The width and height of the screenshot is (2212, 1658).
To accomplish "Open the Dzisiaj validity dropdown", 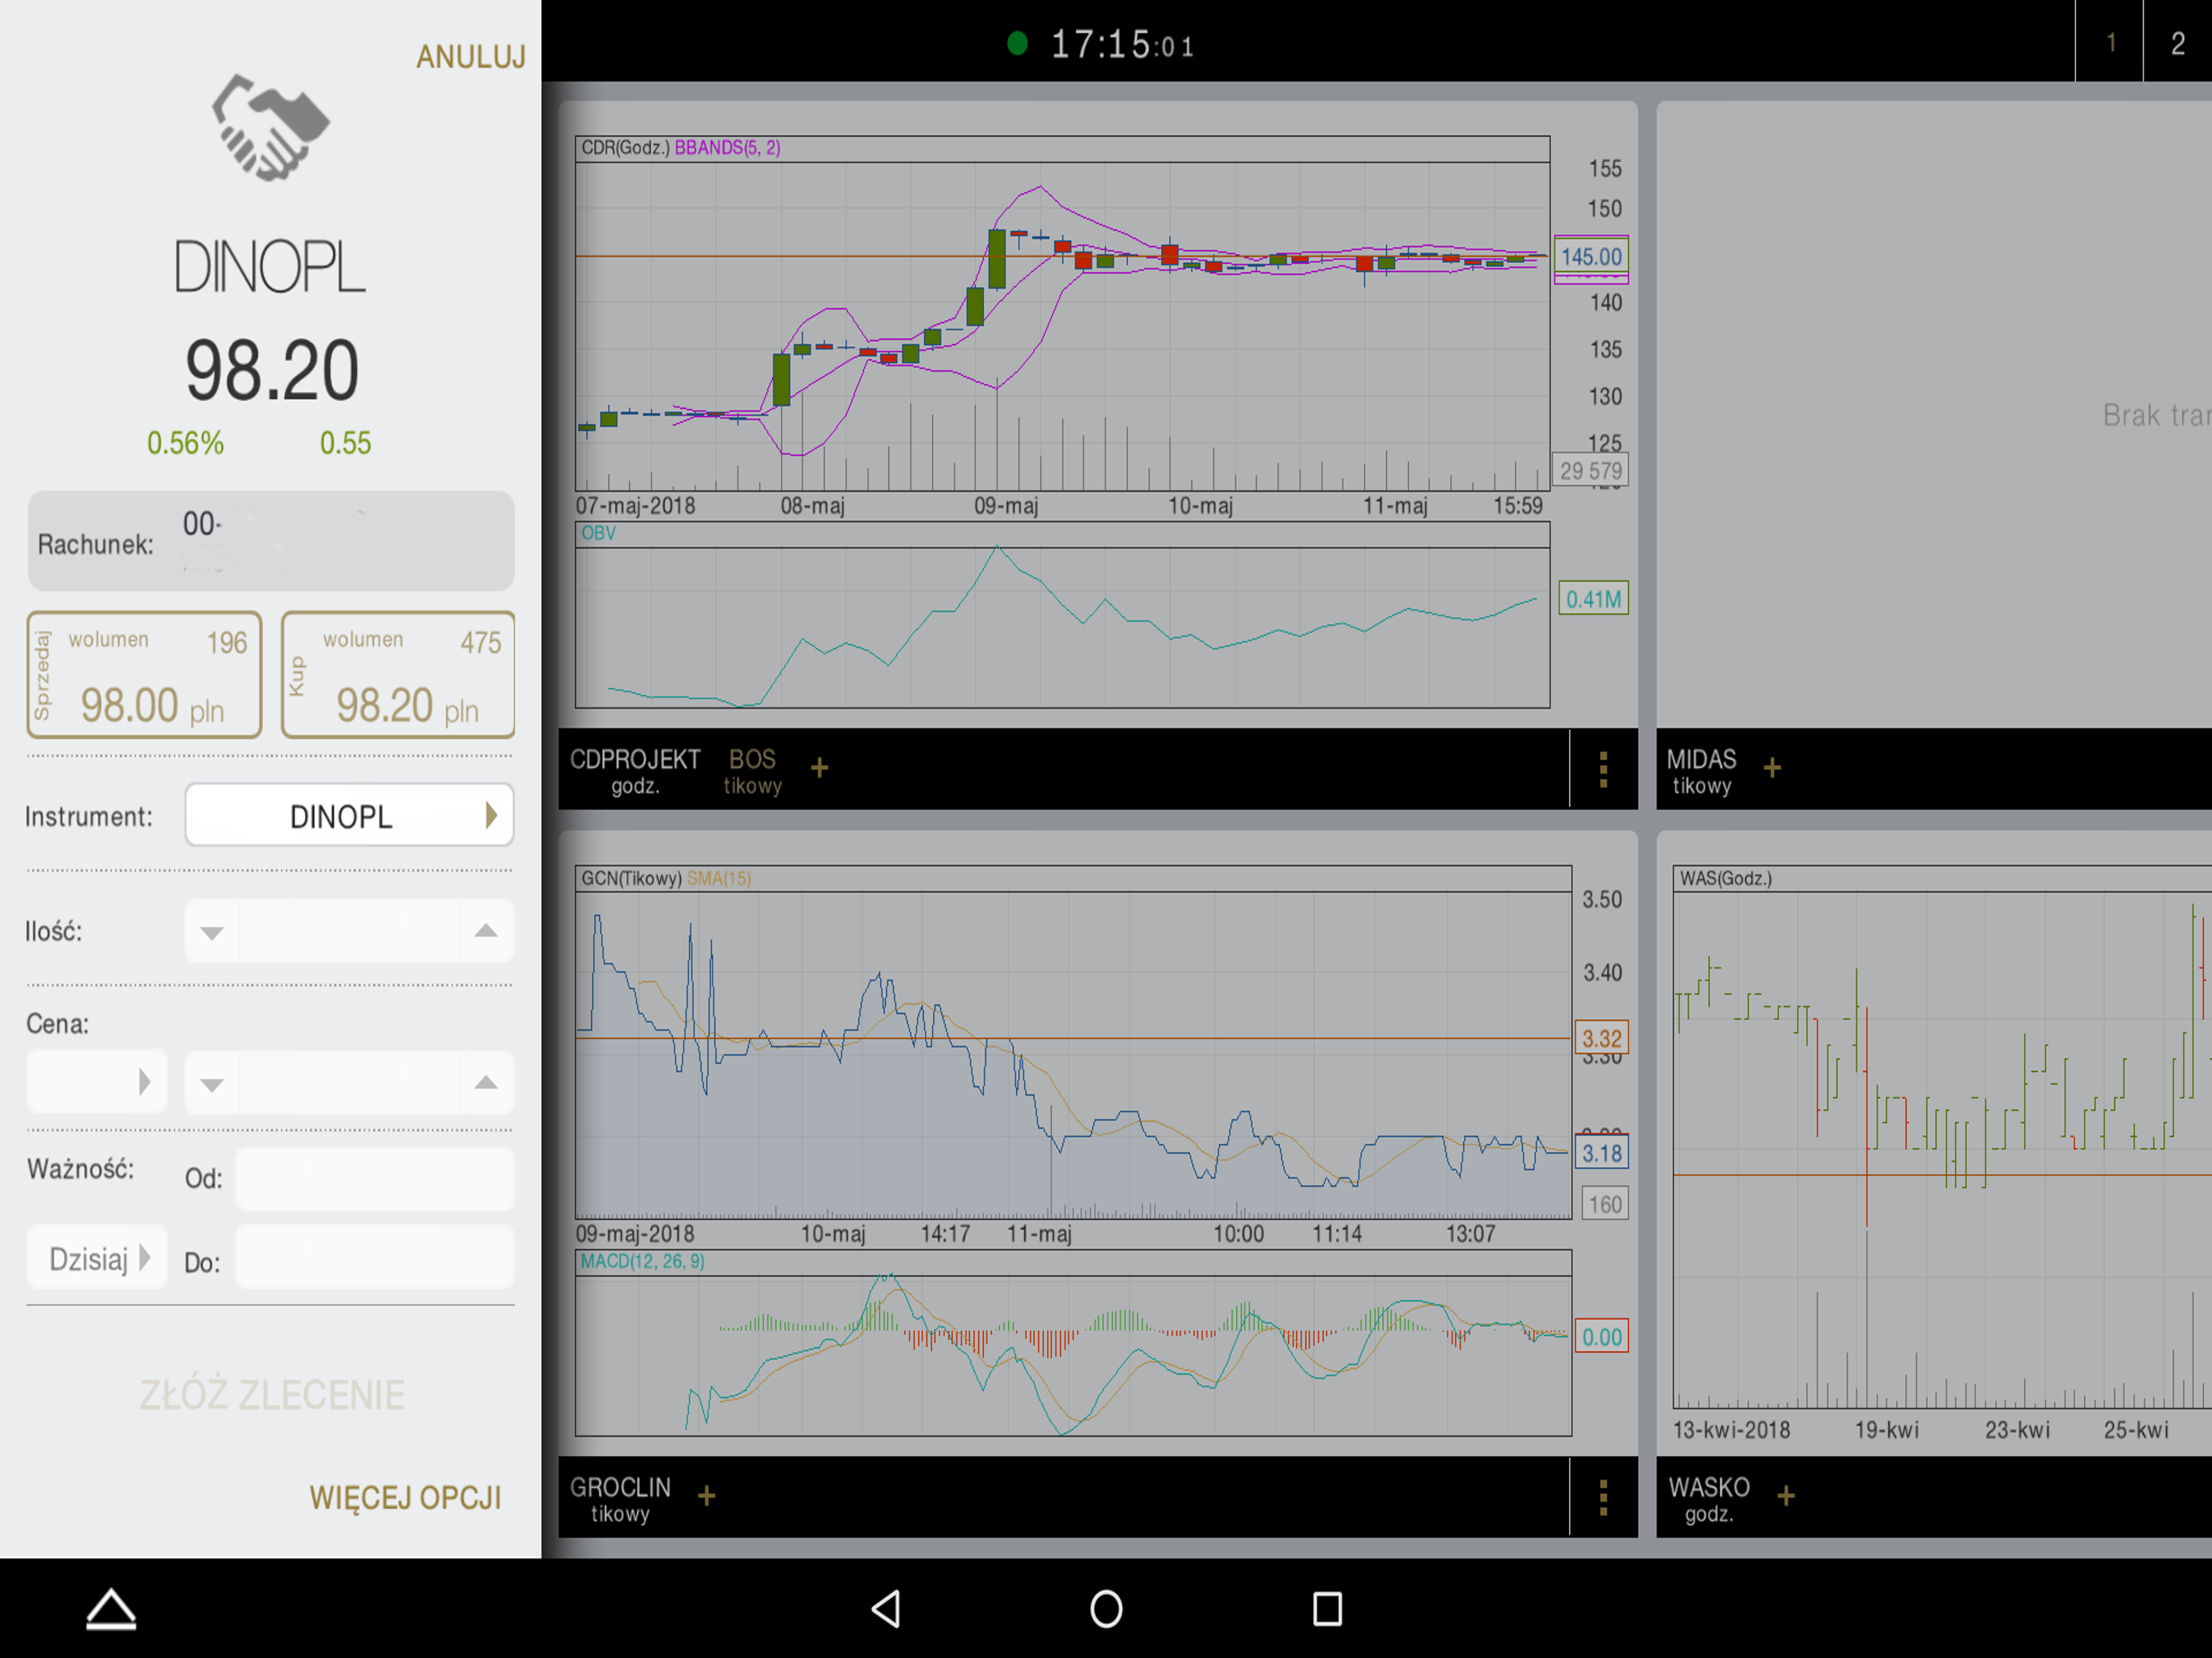I will point(96,1258).
